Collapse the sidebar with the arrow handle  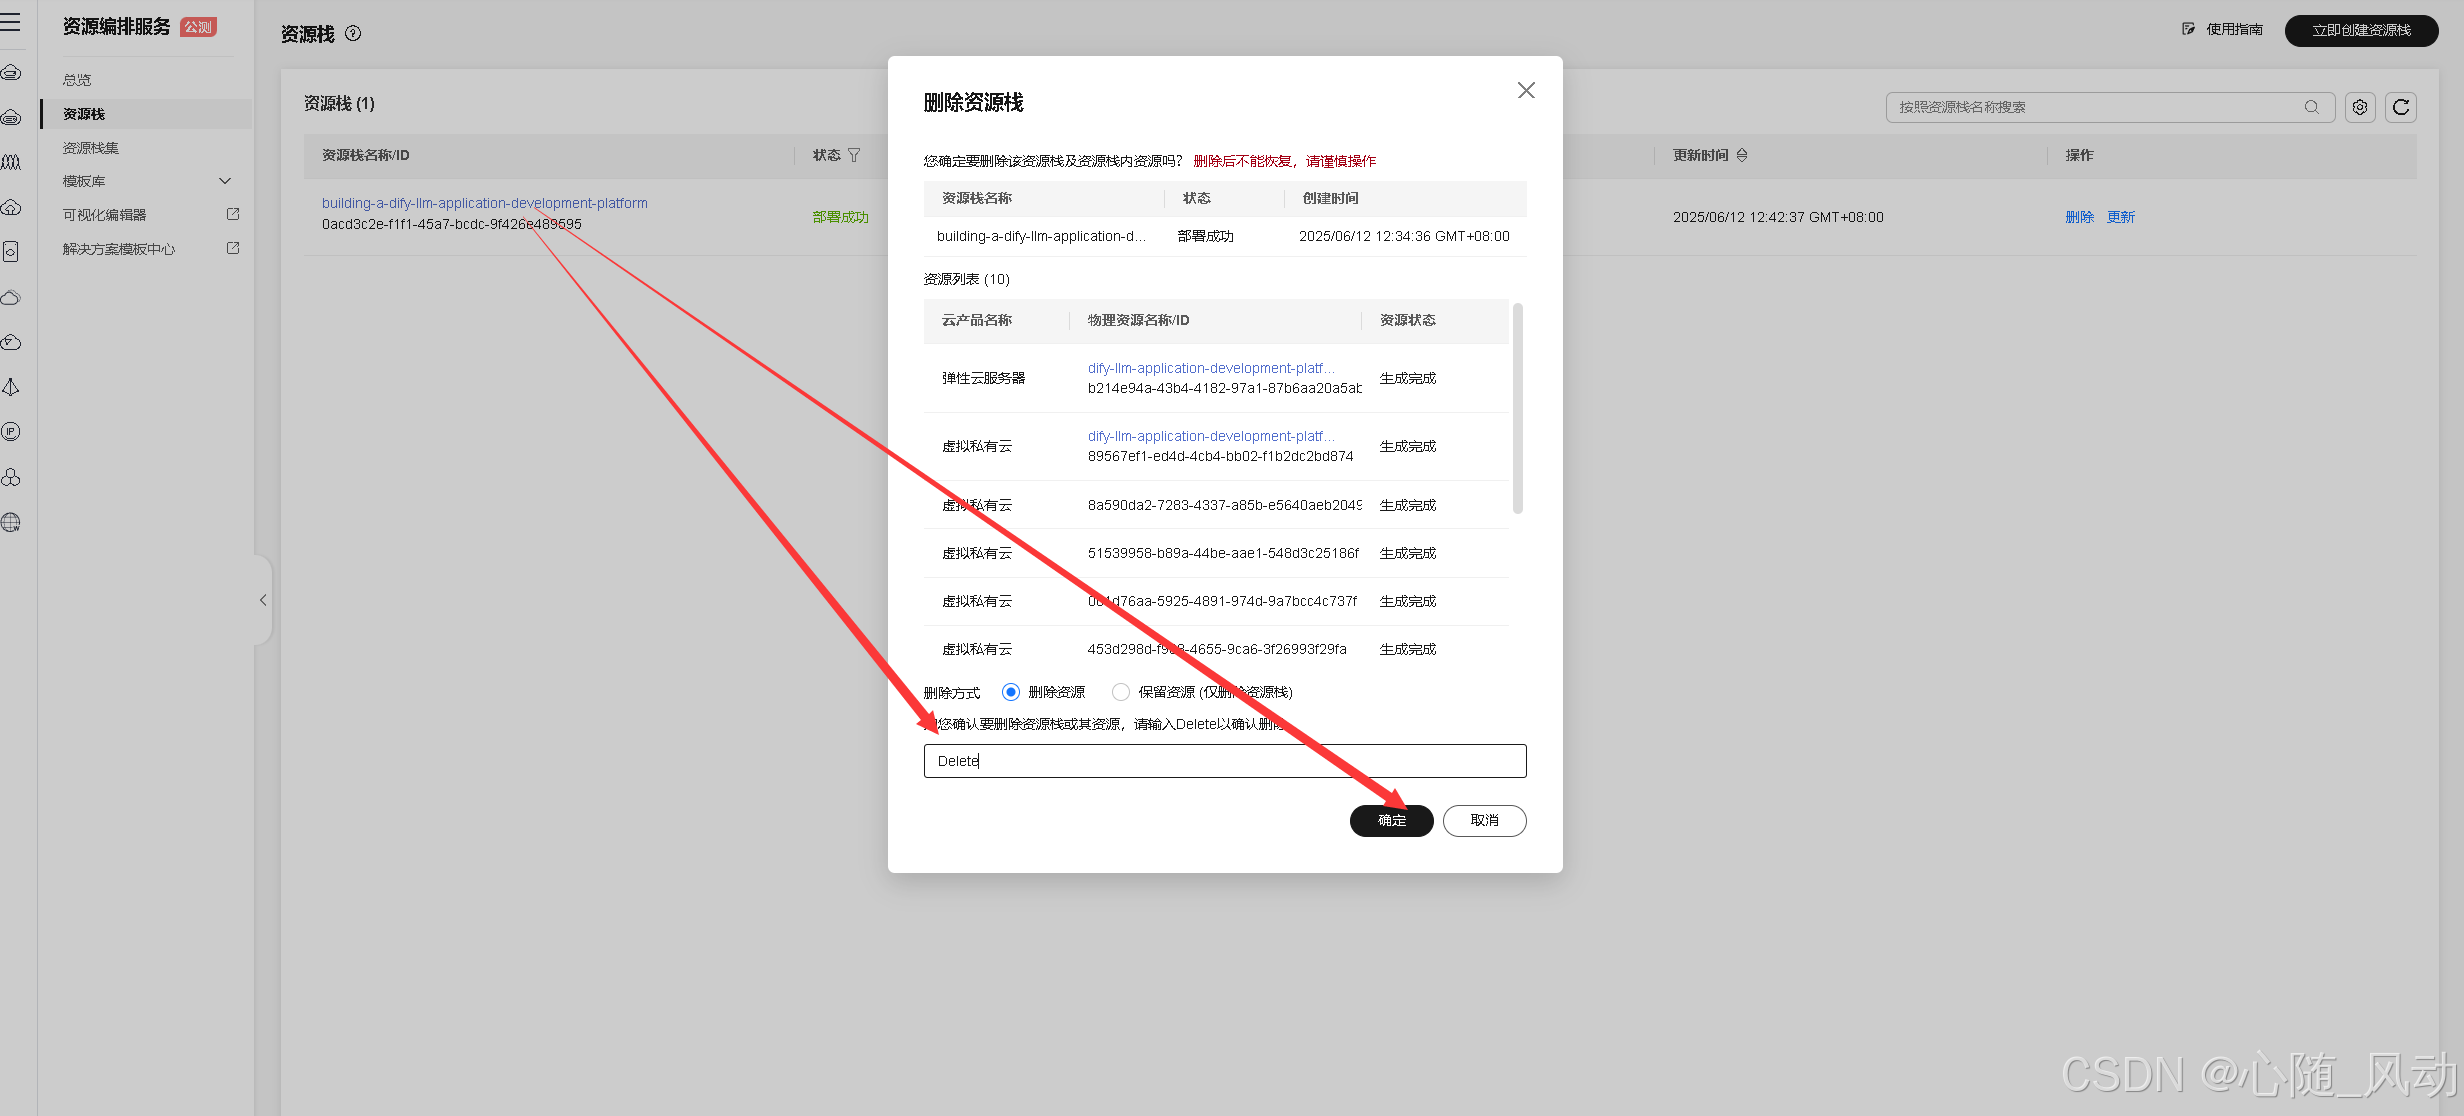coord(262,600)
